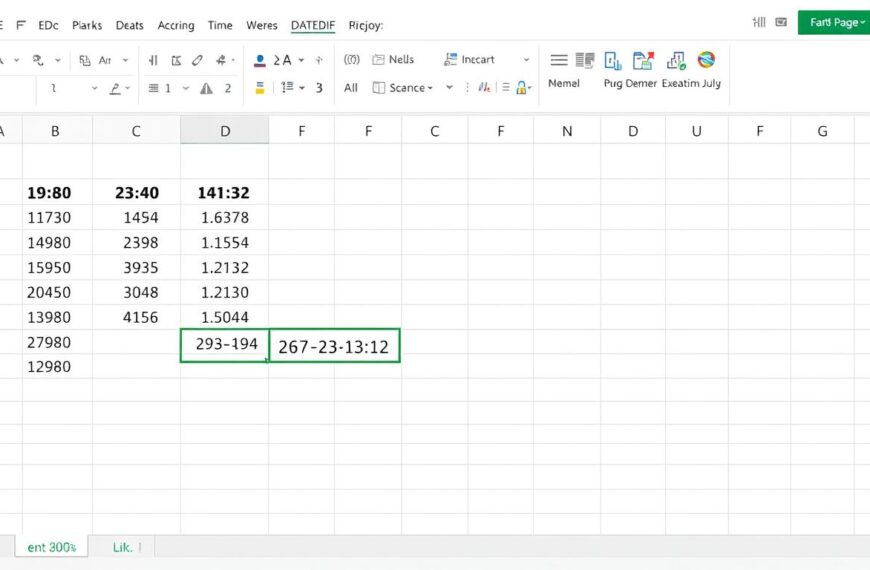Click the triangle mirror icon

(x=206, y=88)
